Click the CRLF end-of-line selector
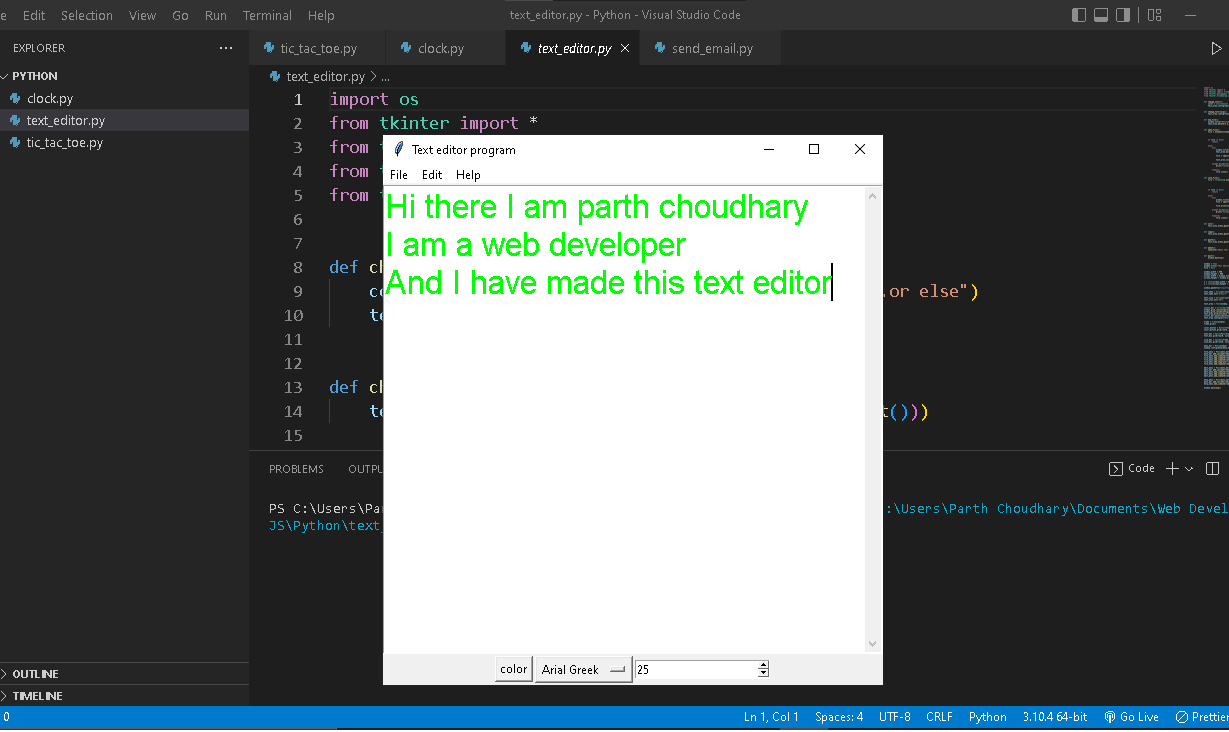This screenshot has height=732, width=1229. tap(939, 717)
